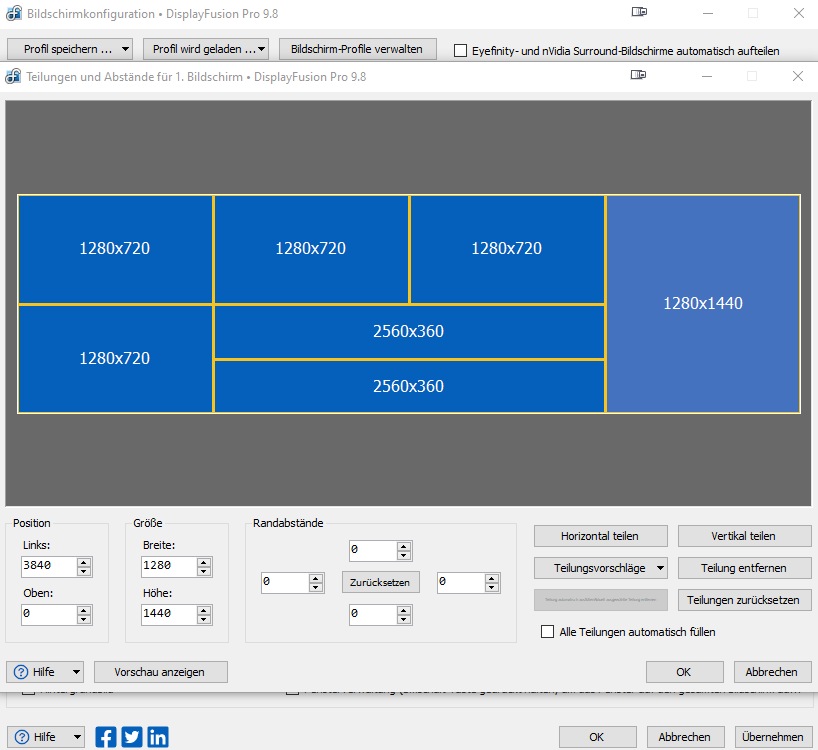Click the Höhe size input field
This screenshot has height=750, width=818.
169,614
